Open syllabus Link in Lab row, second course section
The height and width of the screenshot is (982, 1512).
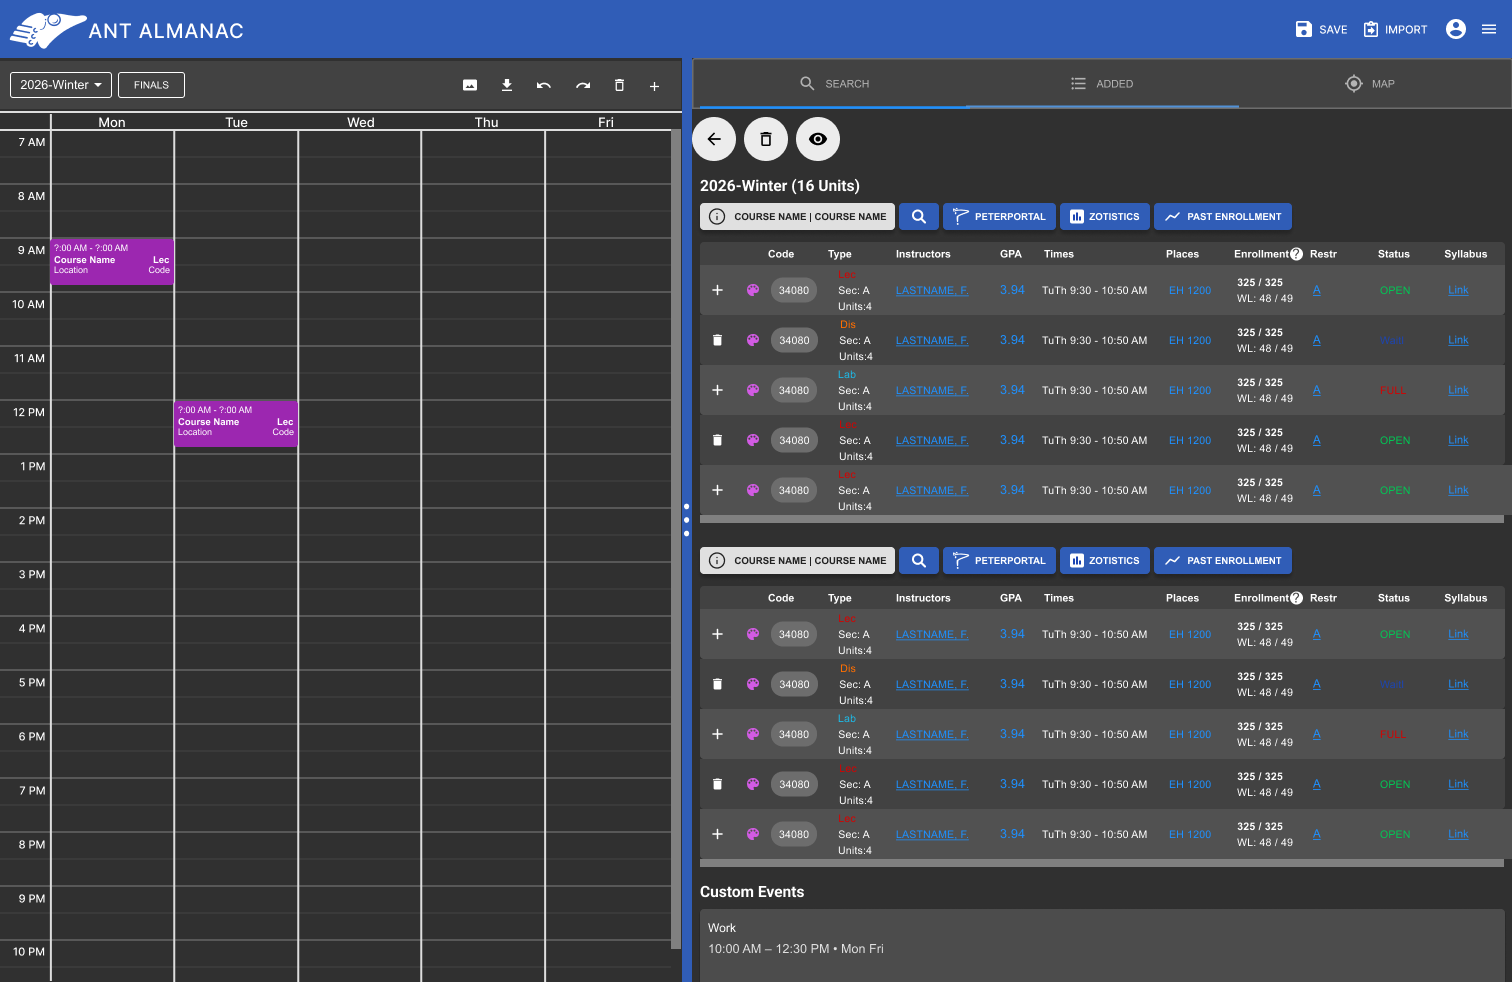tap(1458, 735)
